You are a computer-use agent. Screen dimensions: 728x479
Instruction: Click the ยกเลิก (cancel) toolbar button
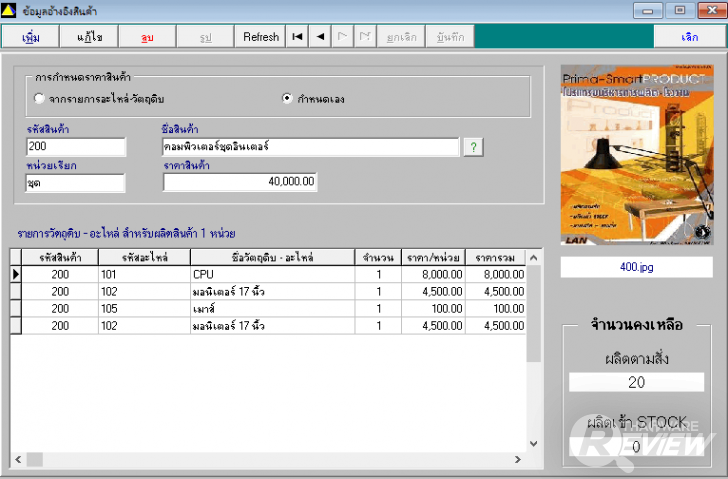(401, 37)
